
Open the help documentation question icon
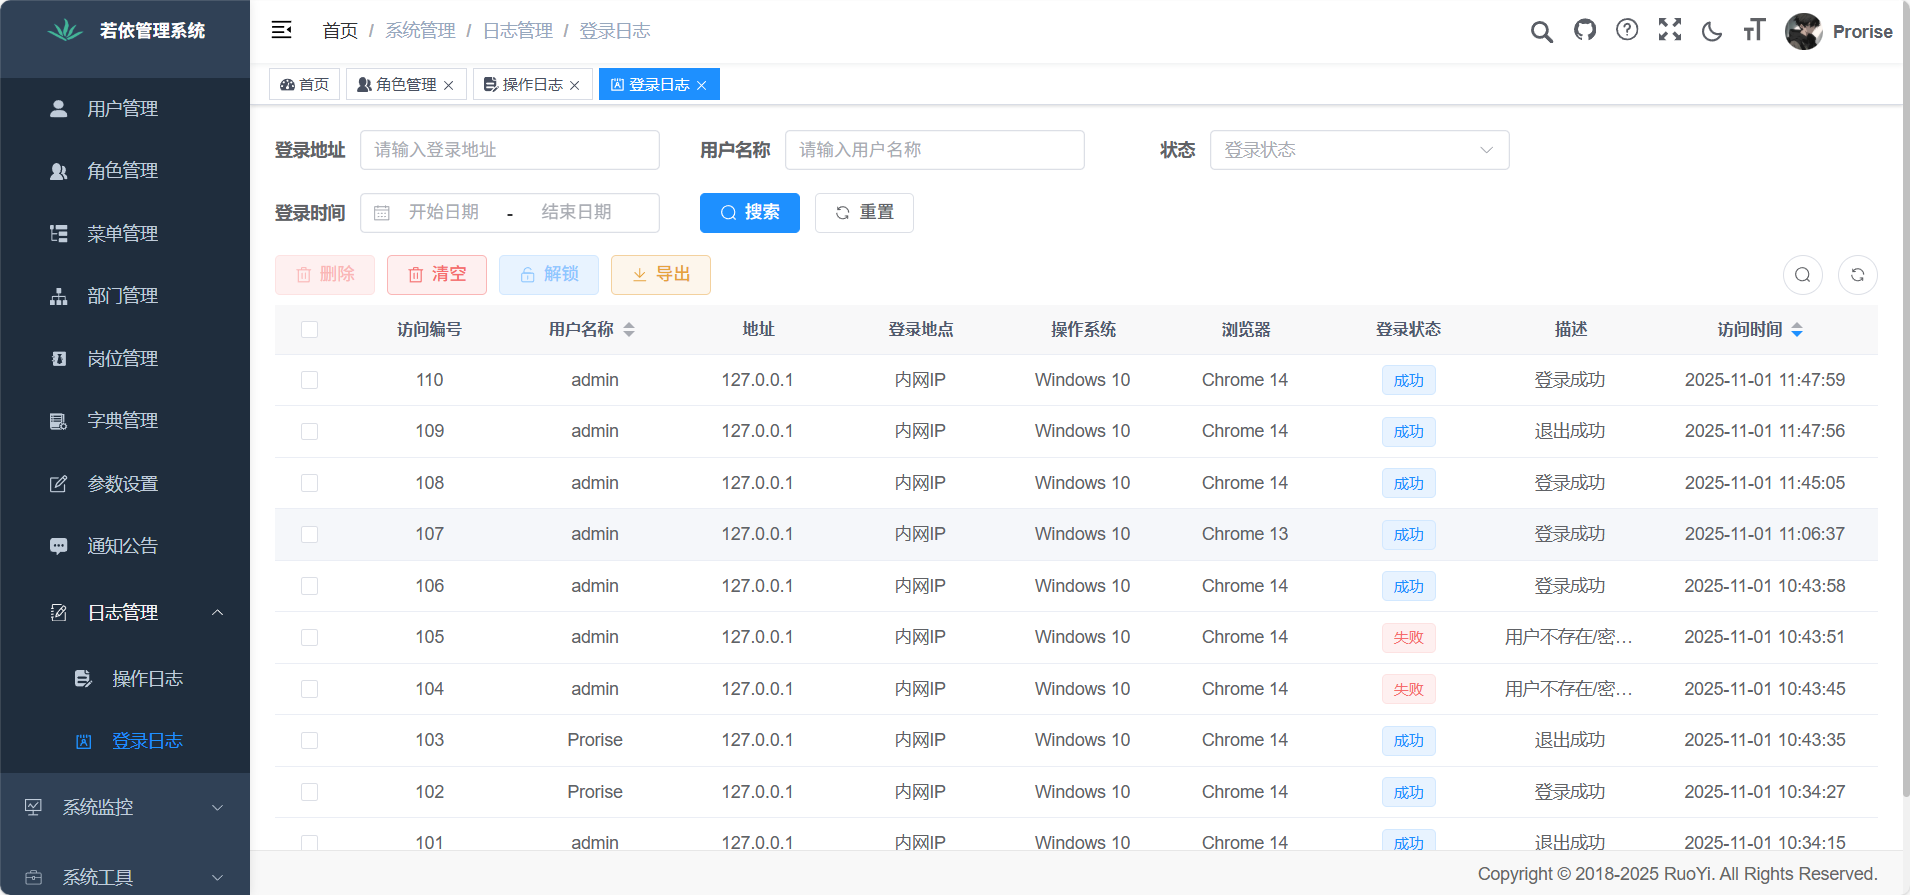tap(1627, 30)
